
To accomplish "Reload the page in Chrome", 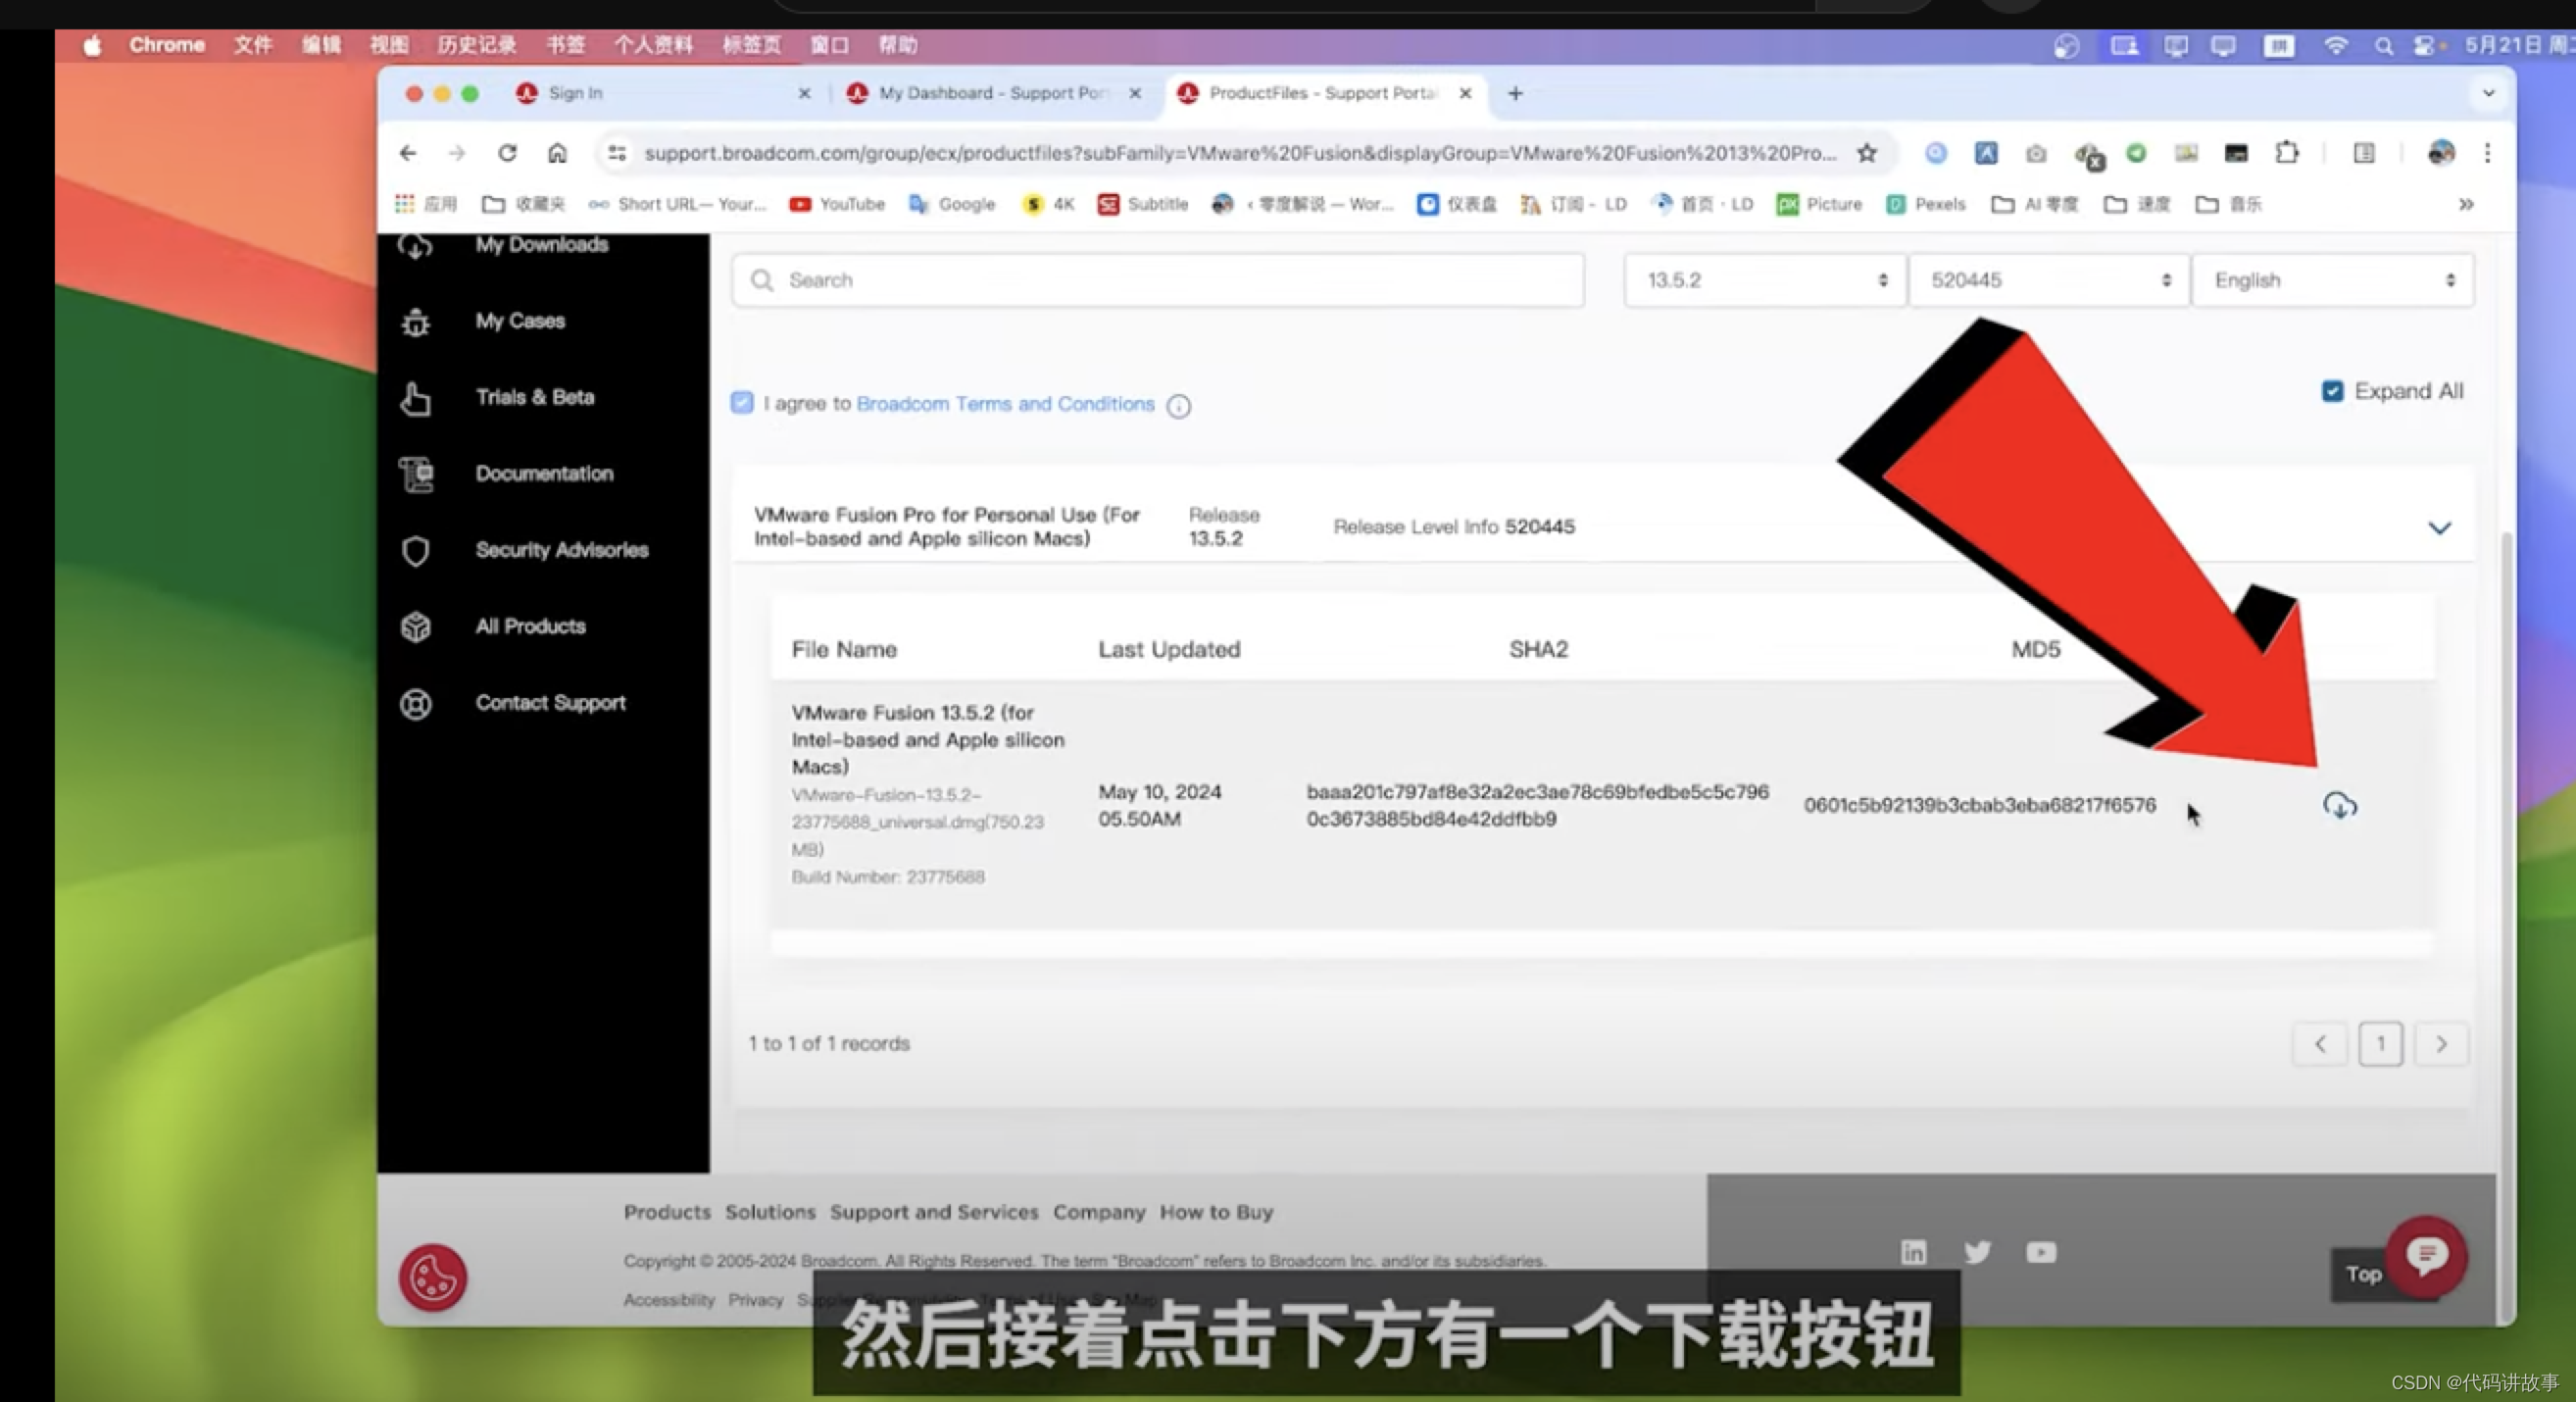I will 507,153.
